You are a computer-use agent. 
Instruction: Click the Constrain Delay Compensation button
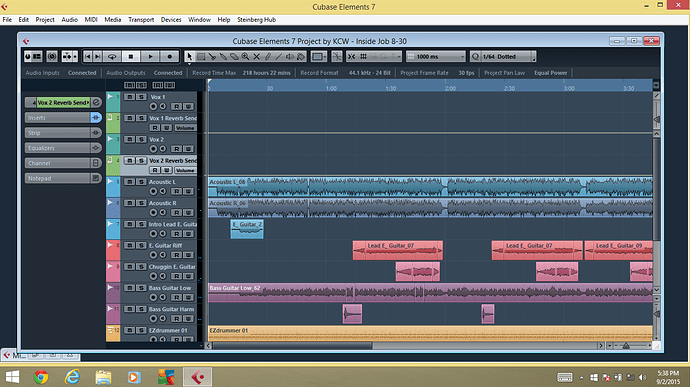(52, 56)
